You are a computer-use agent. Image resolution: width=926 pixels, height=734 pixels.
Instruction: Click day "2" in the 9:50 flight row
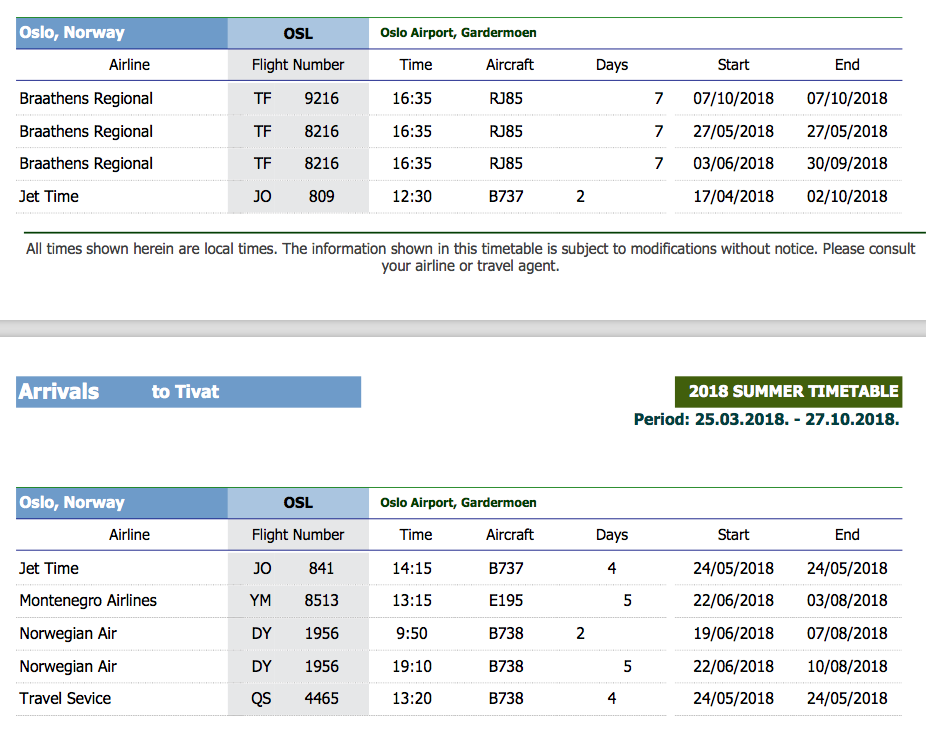581,633
